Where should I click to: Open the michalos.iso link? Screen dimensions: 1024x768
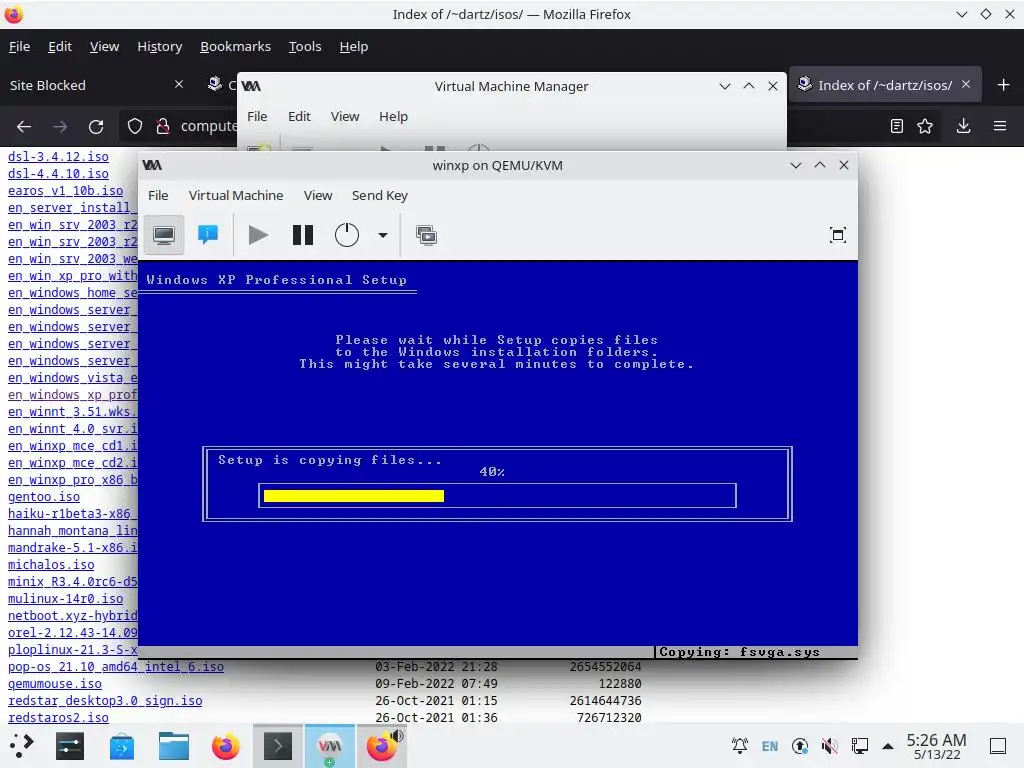coord(51,565)
